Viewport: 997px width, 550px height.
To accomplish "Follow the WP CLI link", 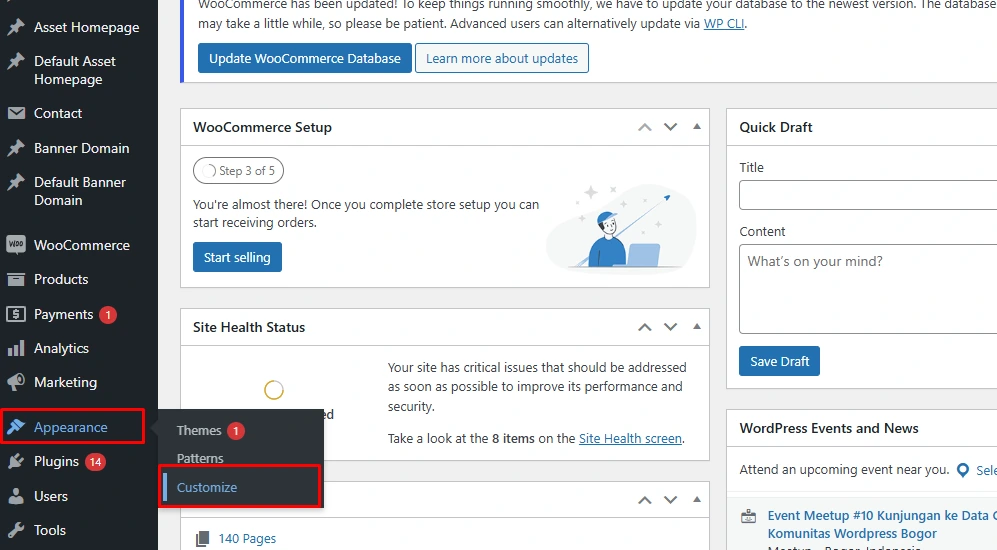I will point(724,24).
